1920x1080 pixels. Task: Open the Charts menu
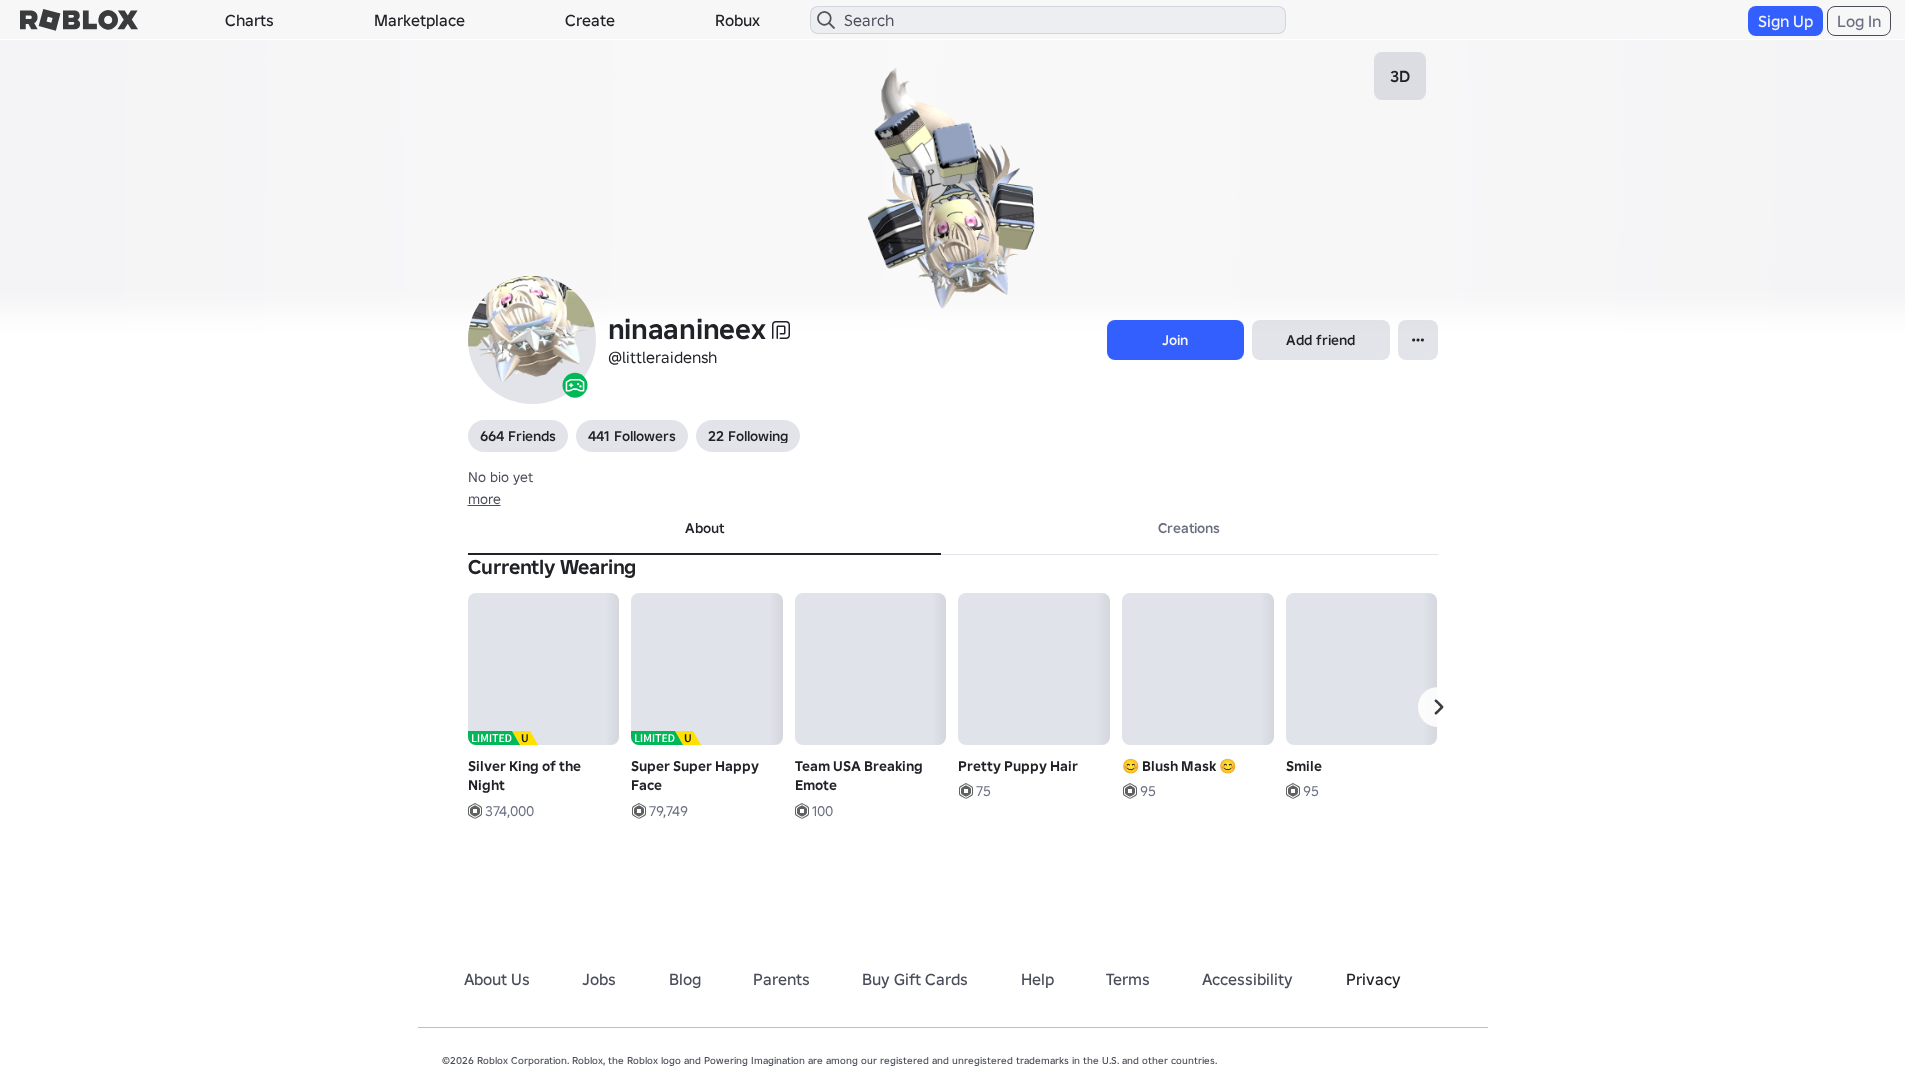pos(249,20)
